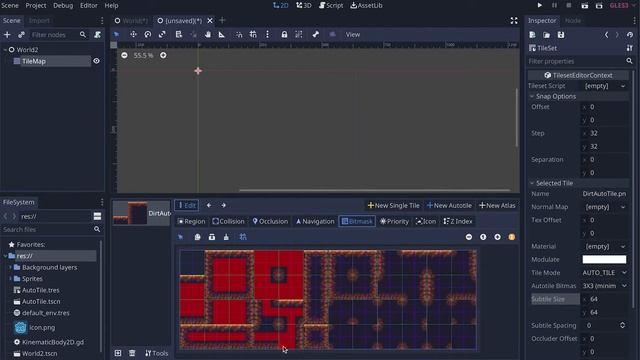The image size is (640, 360).
Task: Play the project
Action: point(540,5)
